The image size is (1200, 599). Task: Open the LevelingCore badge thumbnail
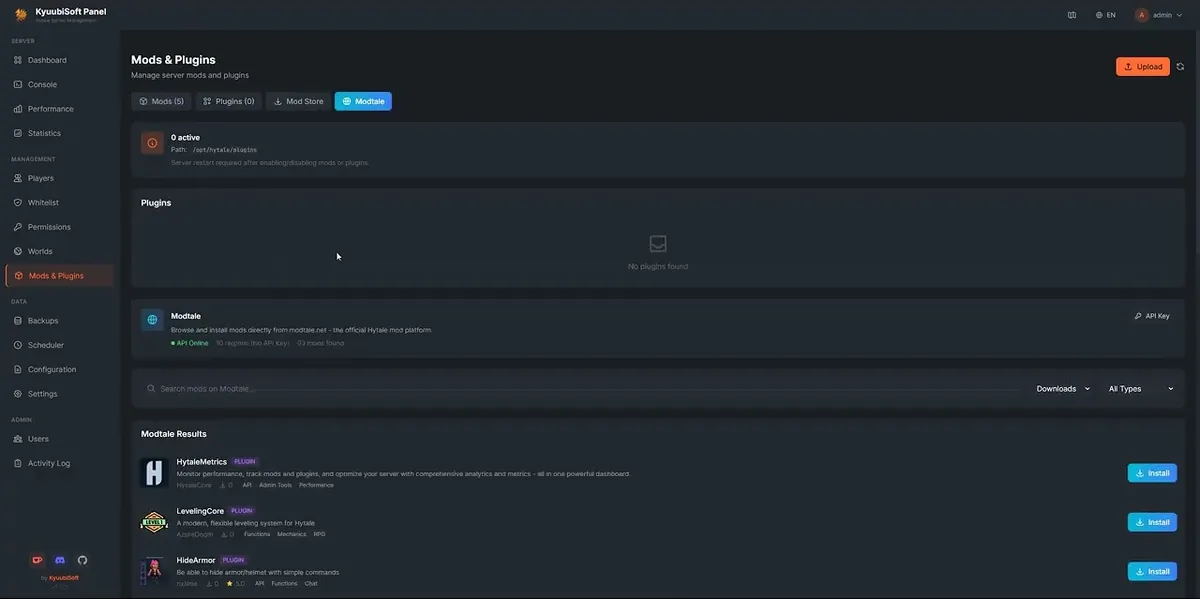154,522
